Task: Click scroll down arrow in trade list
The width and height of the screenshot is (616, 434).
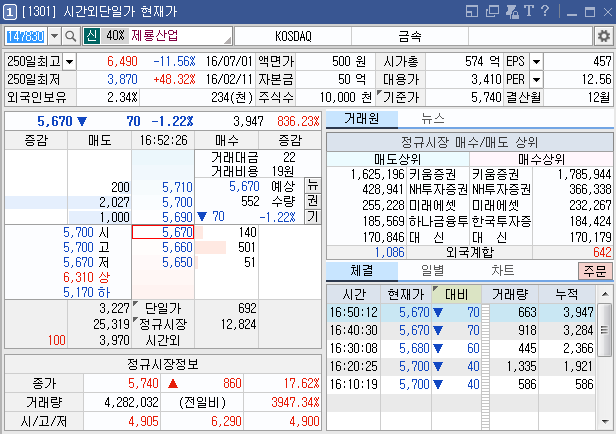Action: (605, 422)
